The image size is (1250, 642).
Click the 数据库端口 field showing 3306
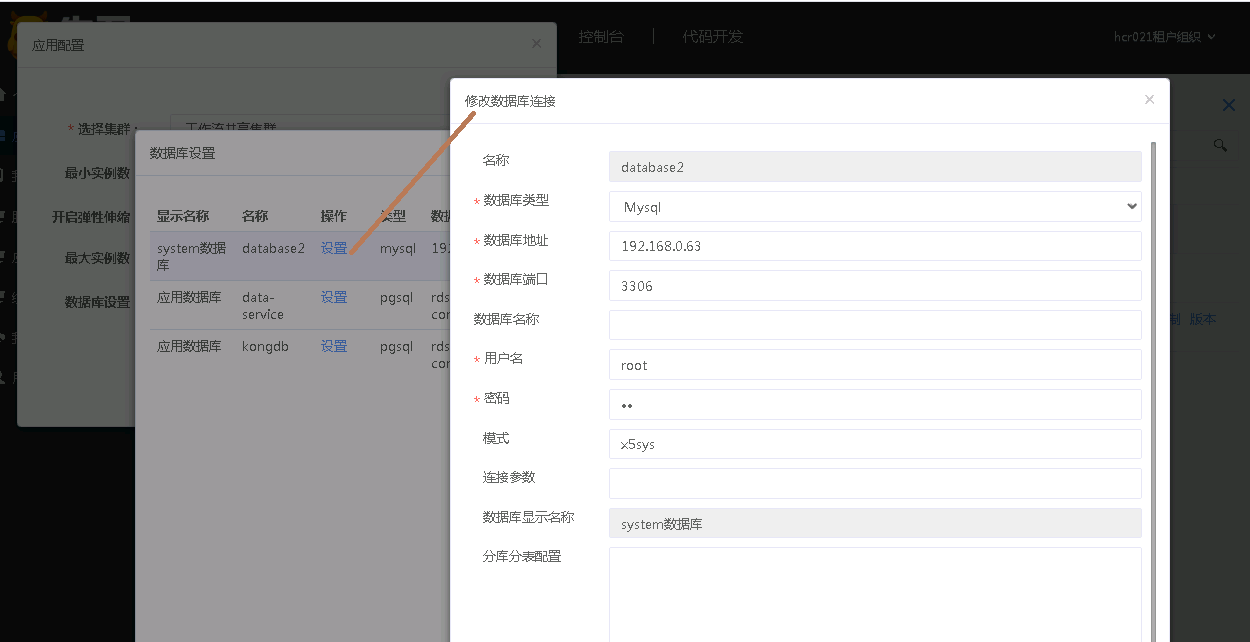(875, 286)
